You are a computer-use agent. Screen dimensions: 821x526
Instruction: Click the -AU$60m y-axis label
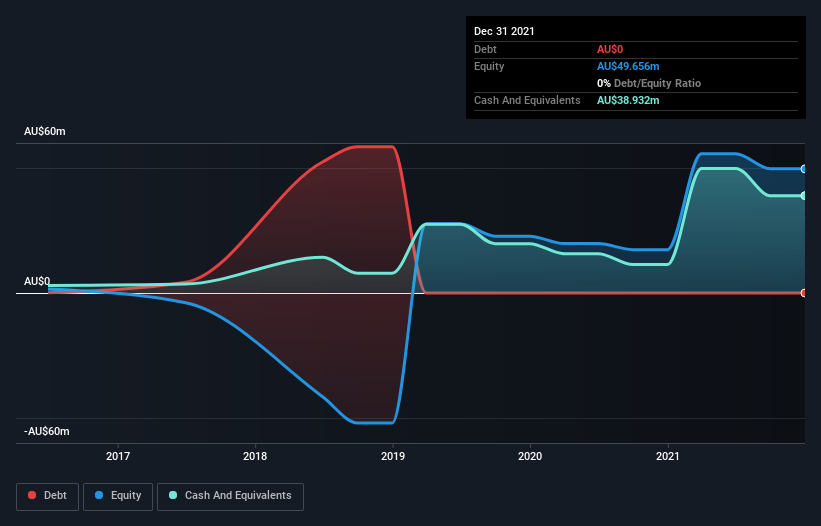tap(47, 431)
